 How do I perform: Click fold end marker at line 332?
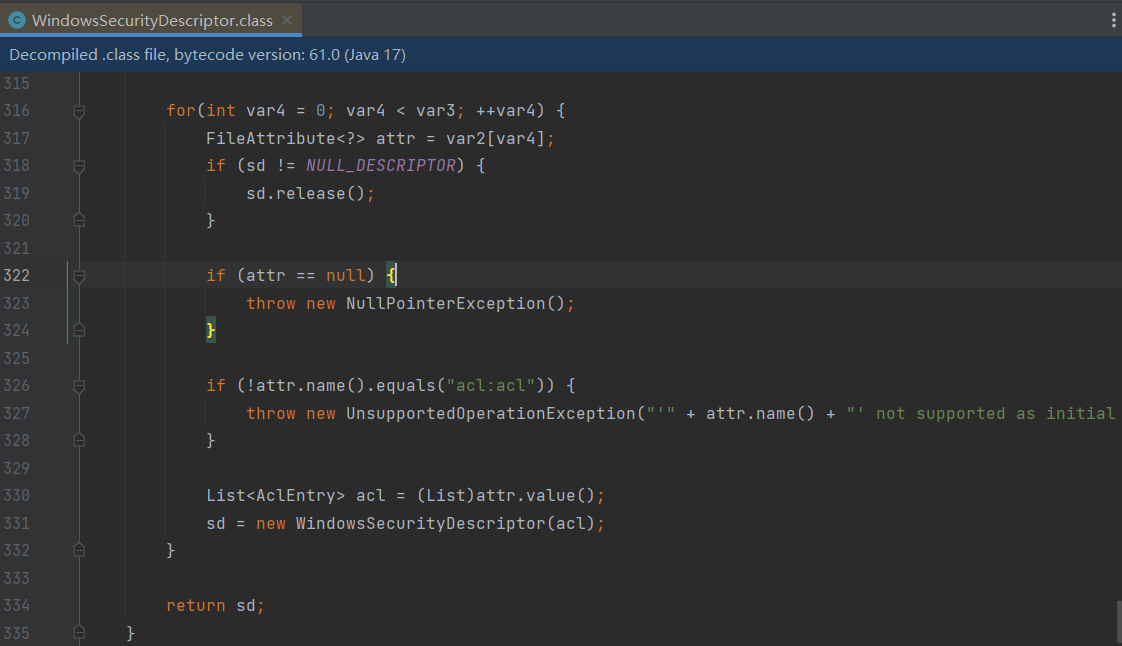[x=79, y=550]
